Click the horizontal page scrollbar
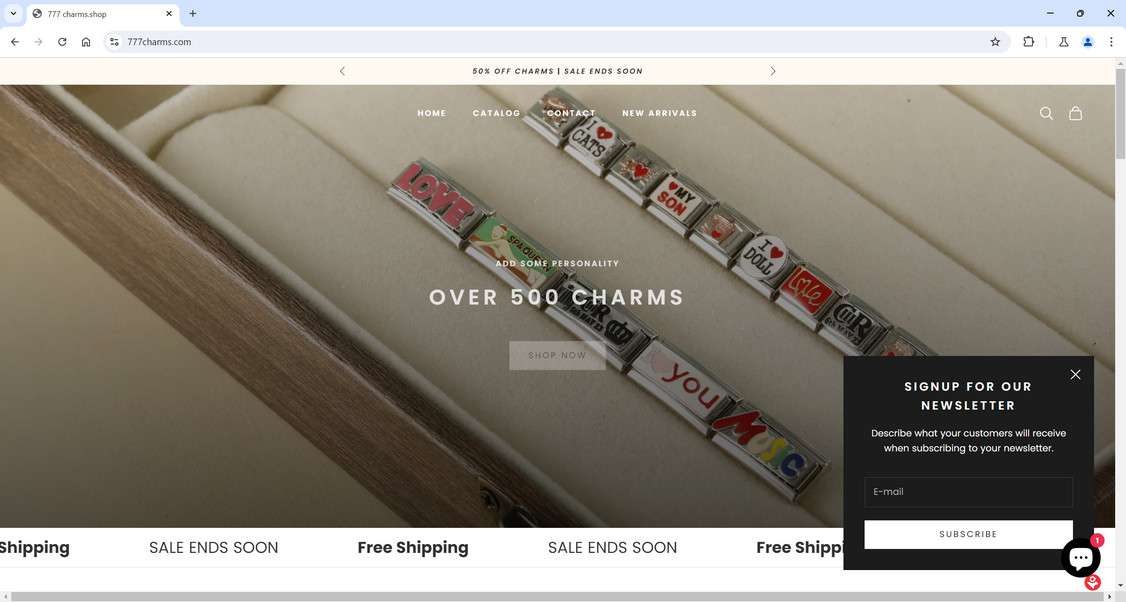 (x=557, y=596)
